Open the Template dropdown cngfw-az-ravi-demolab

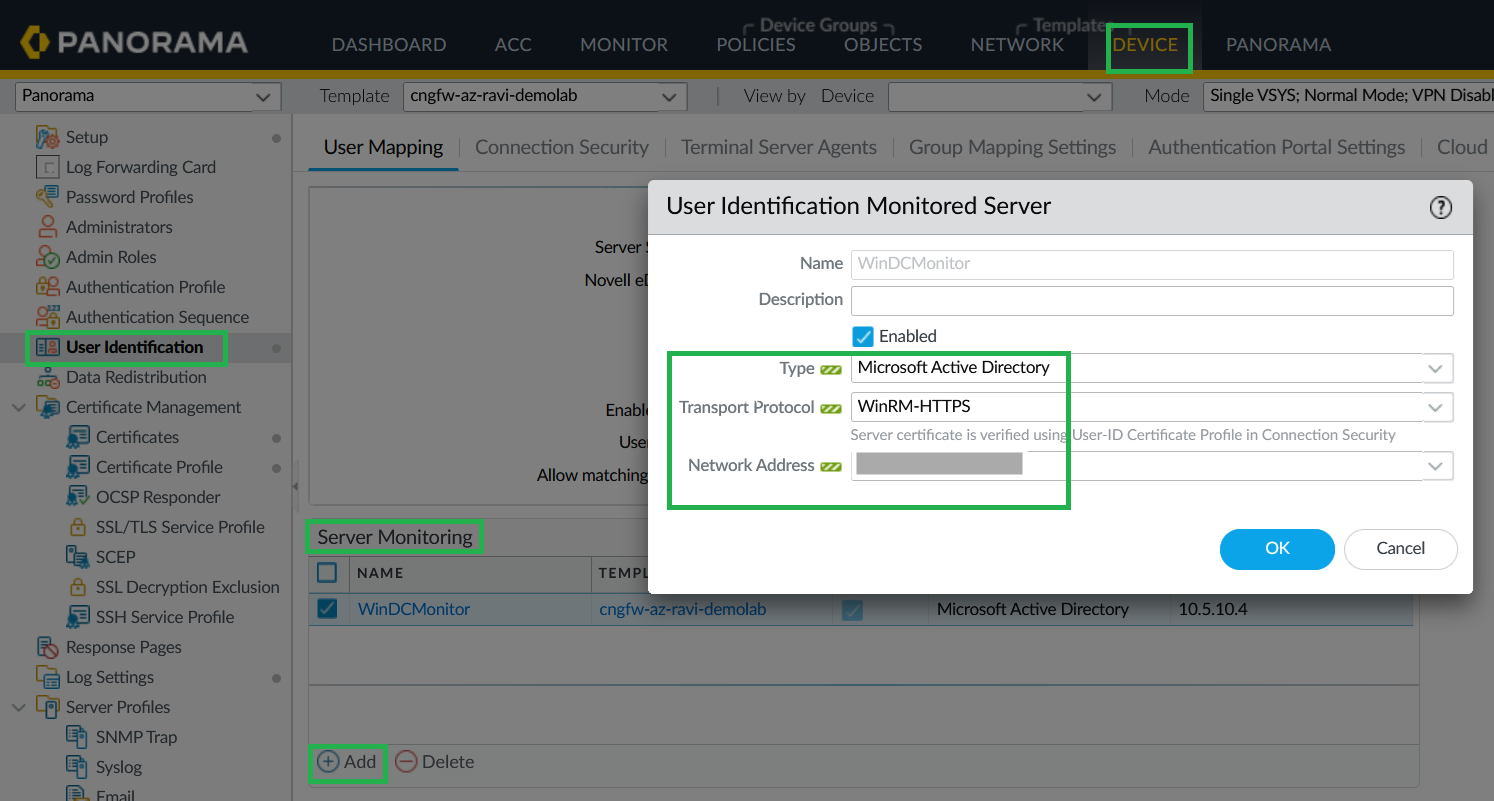[x=545, y=96]
